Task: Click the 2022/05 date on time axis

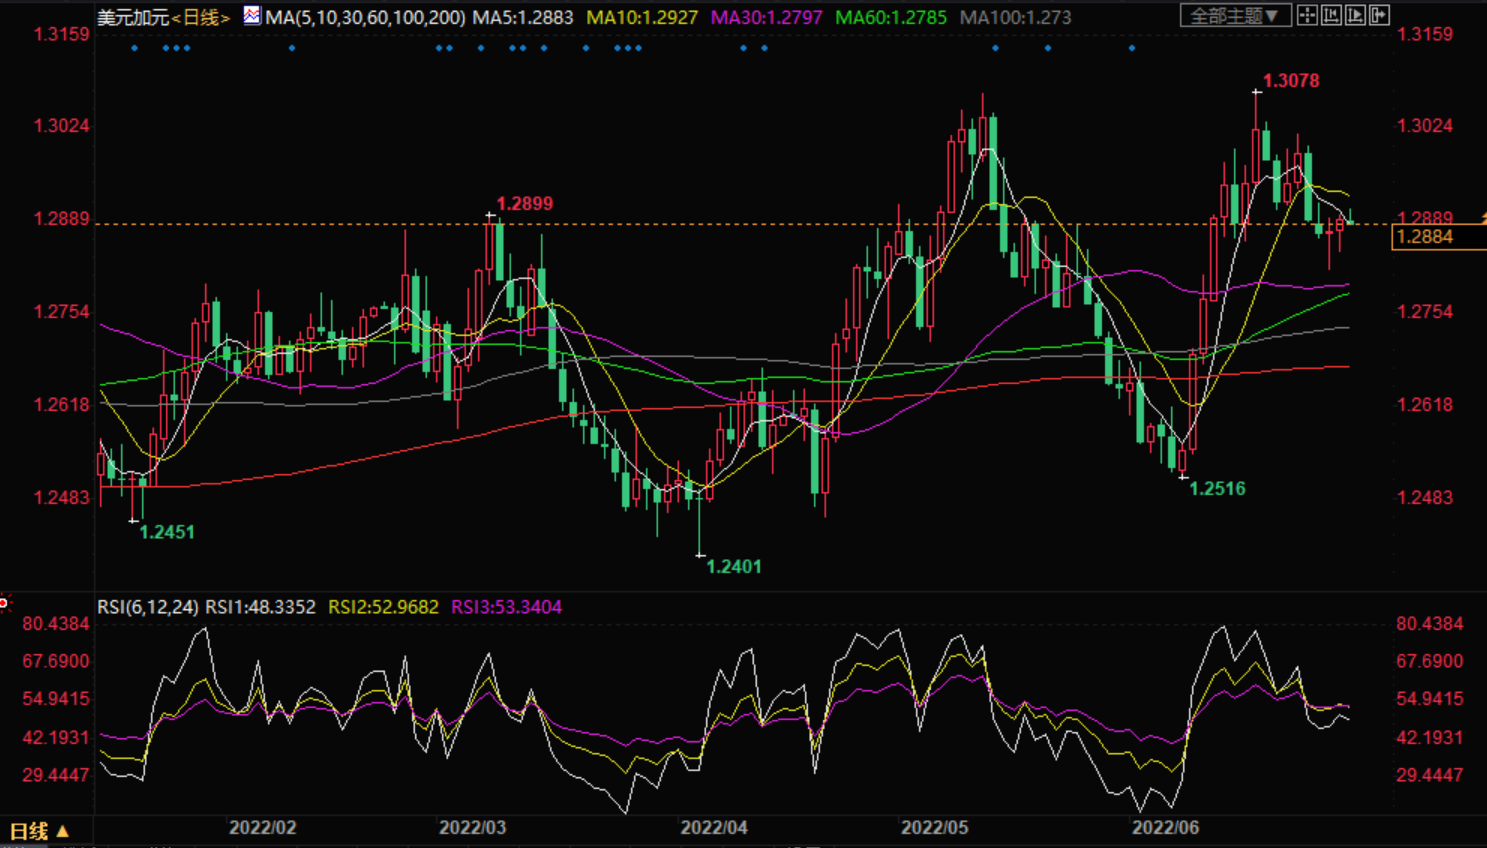Action: coord(934,828)
